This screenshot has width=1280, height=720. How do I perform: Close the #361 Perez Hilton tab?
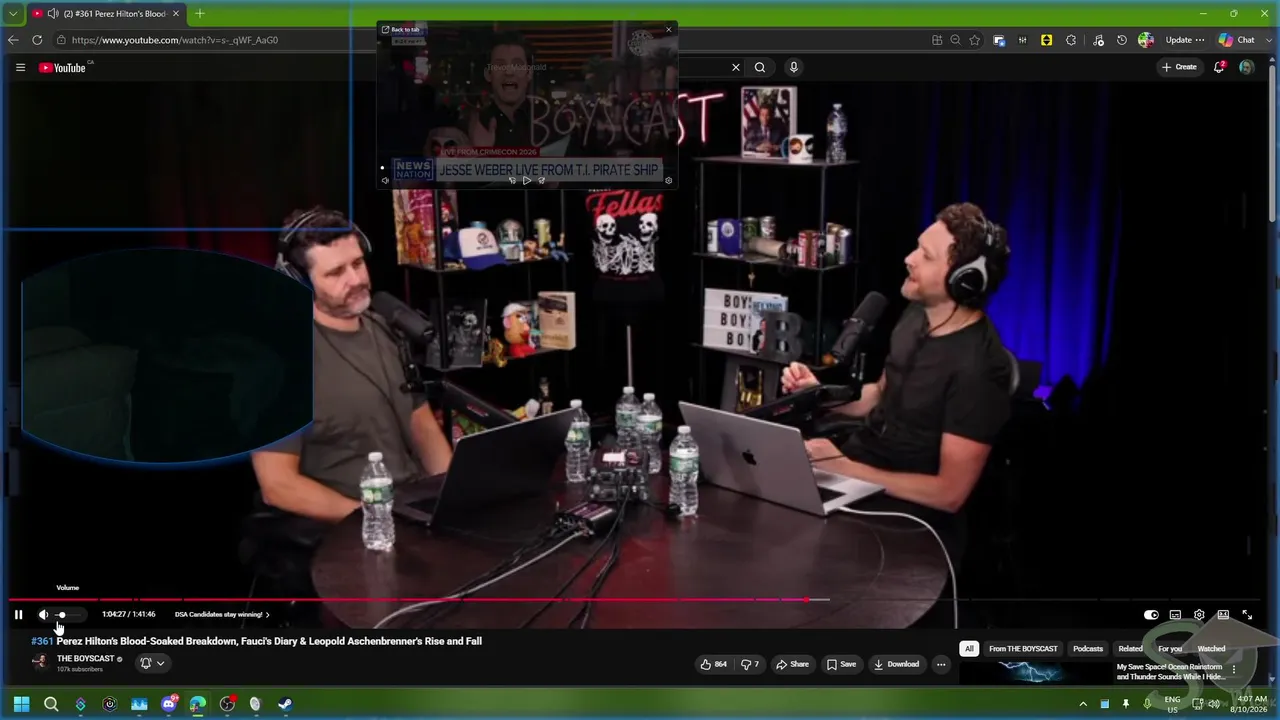pos(176,14)
